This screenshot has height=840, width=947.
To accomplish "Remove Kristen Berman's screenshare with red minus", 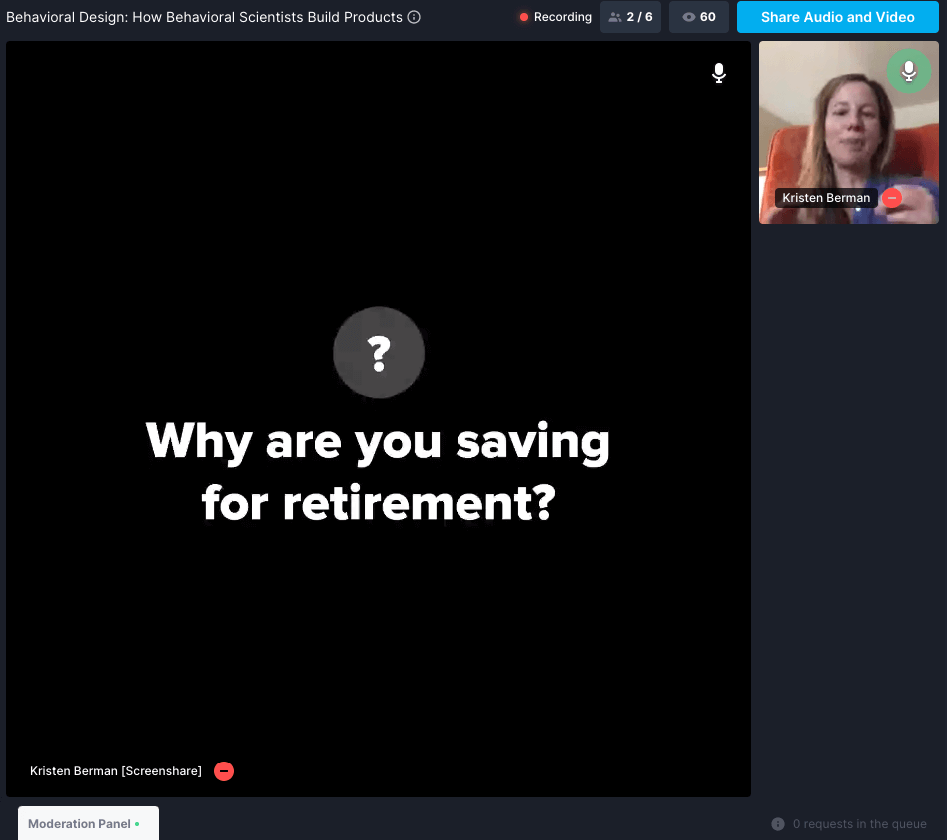I will [224, 771].
